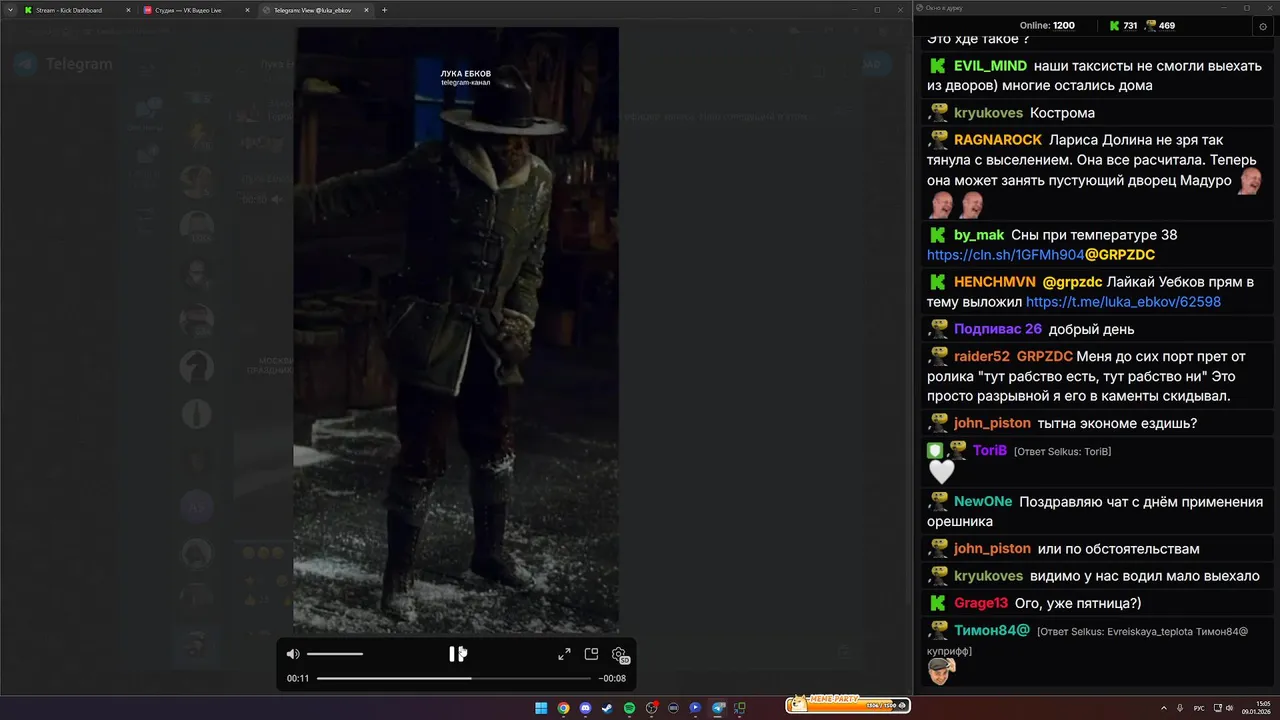Open a new browser tab with plus
This screenshot has height=720, width=1280.
click(x=385, y=10)
